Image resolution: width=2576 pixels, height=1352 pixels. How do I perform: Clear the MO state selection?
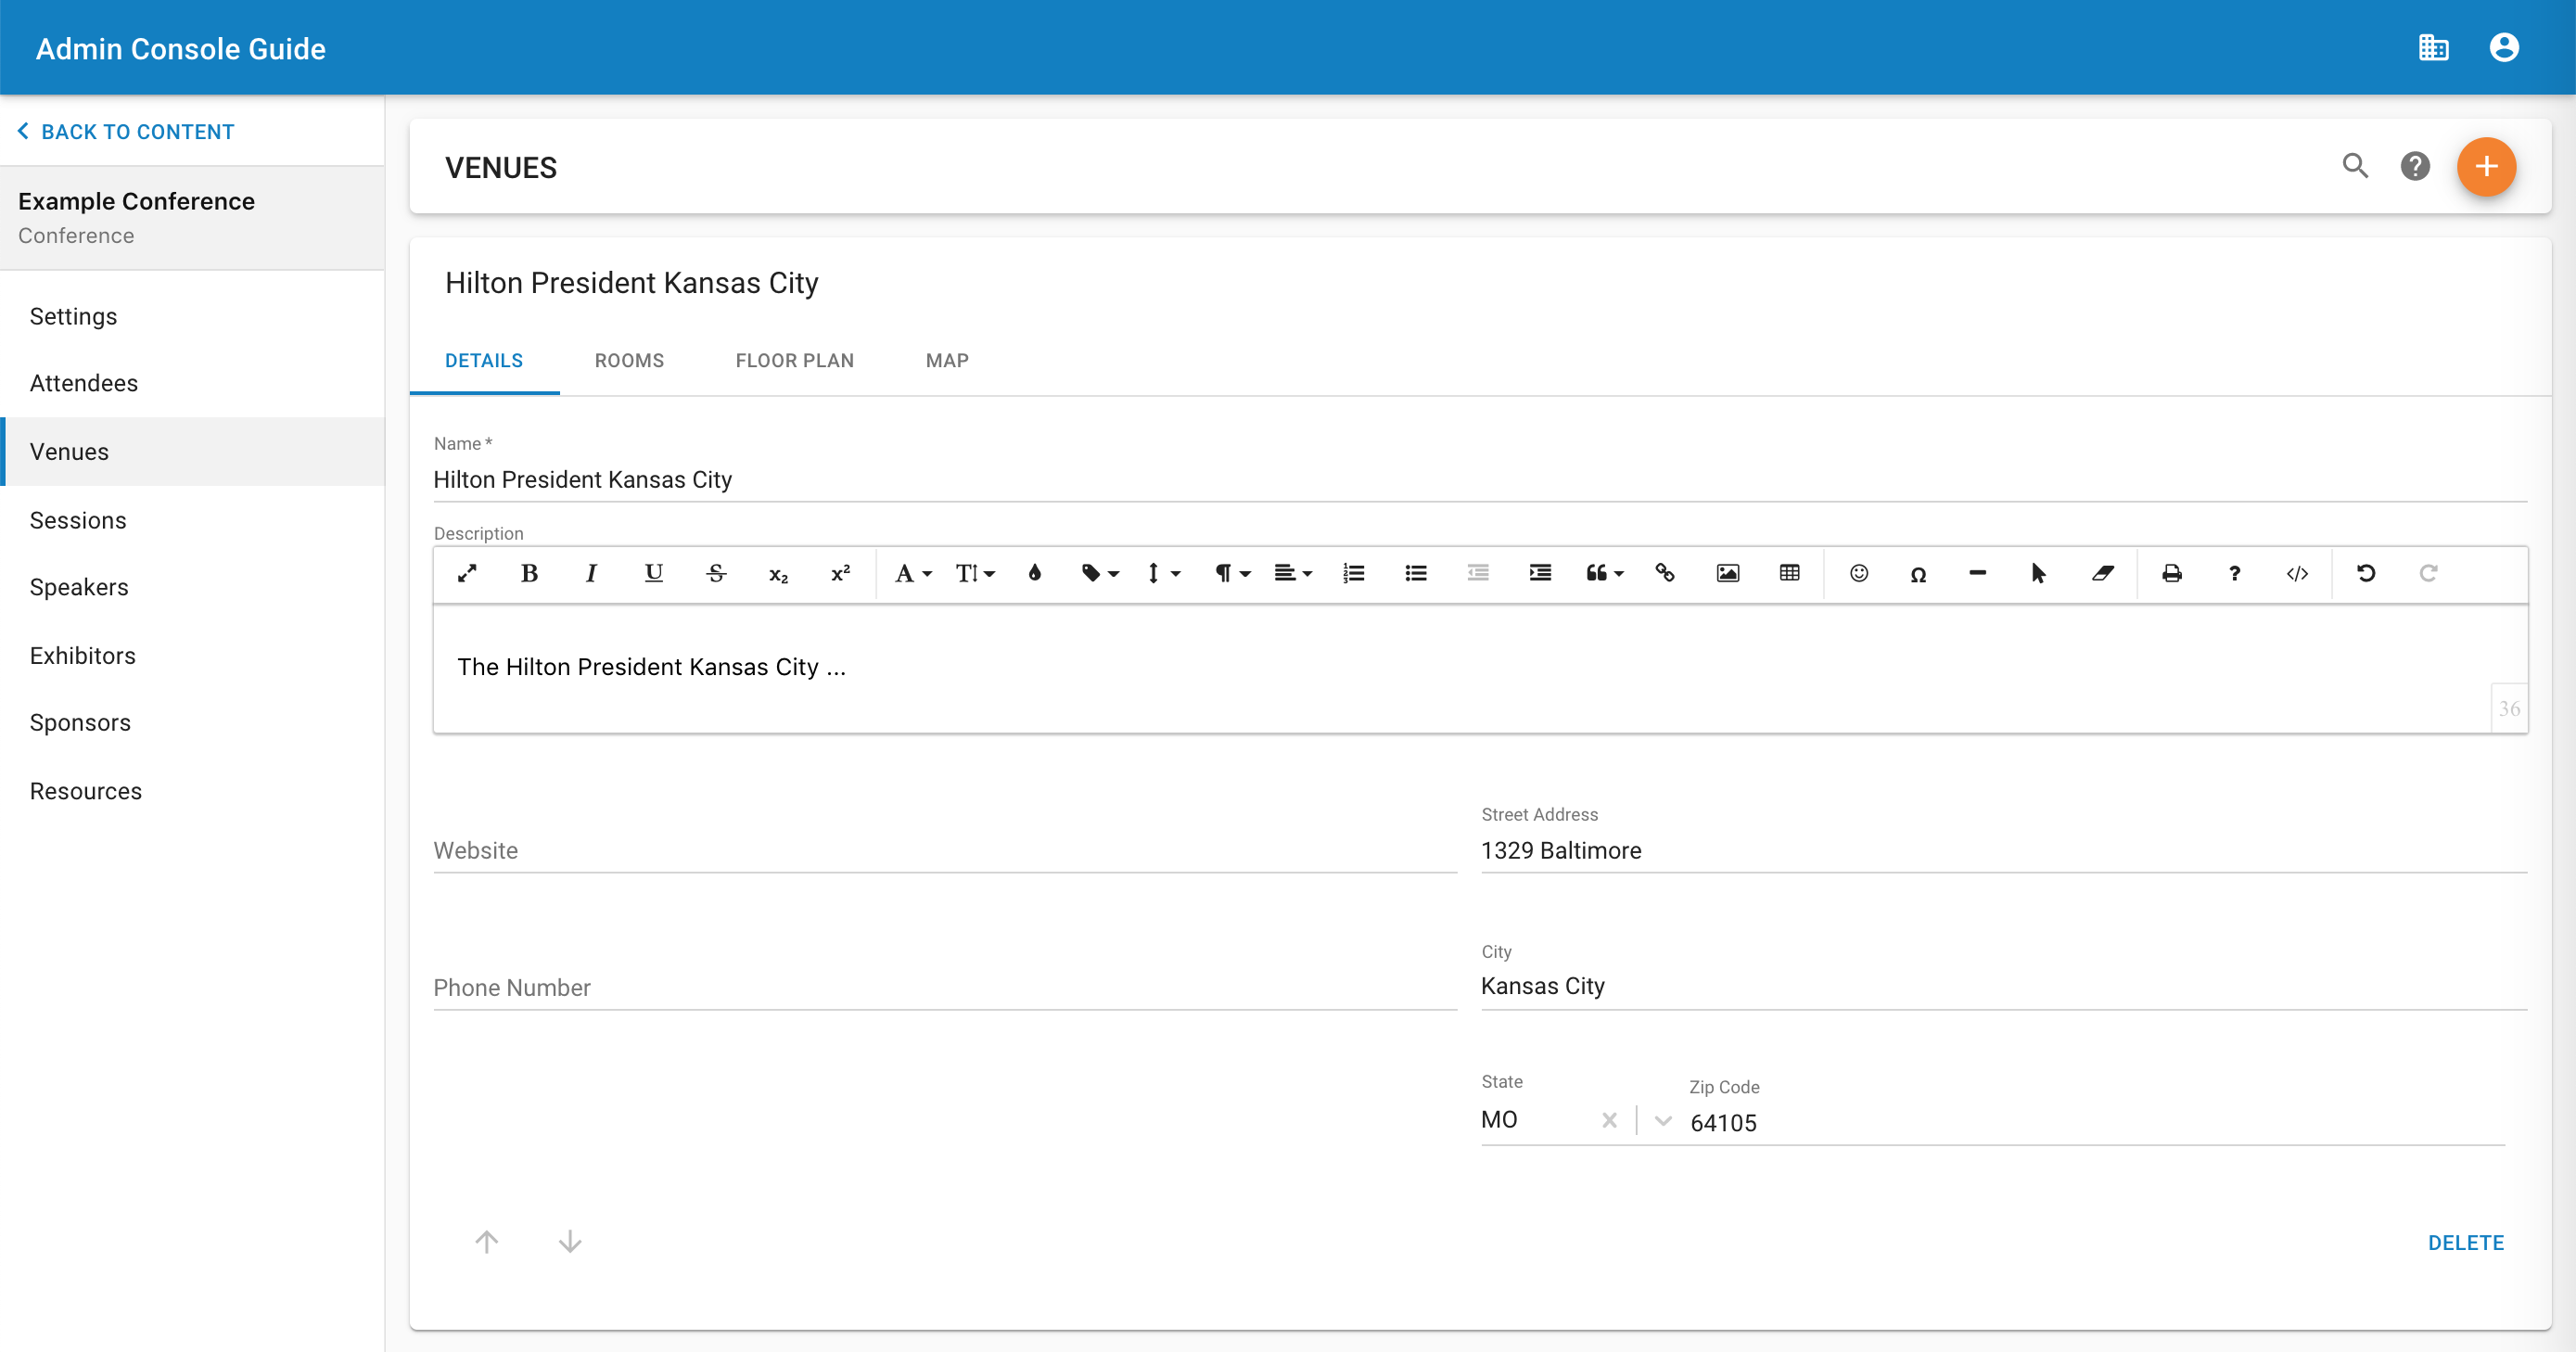click(x=1609, y=1120)
